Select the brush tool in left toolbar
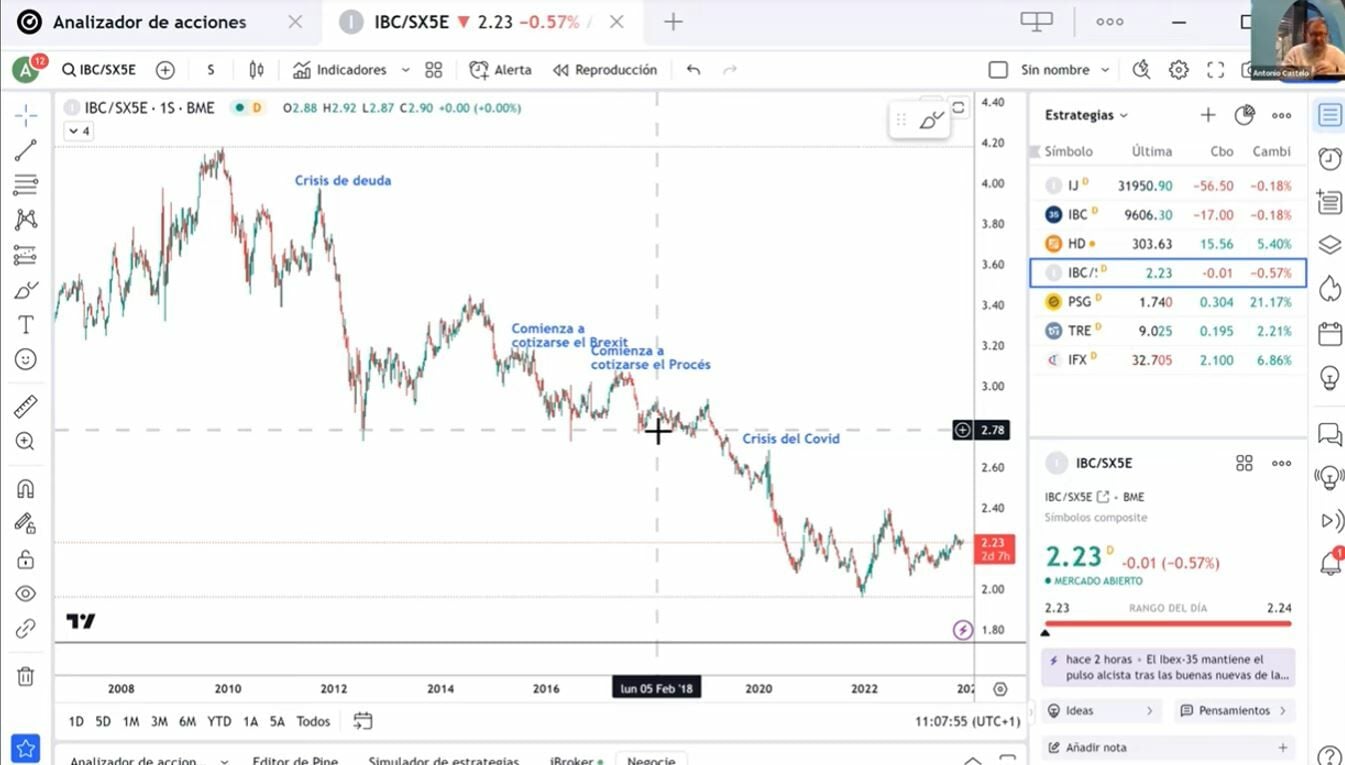Screen dimensions: 1345x765 pos(26,290)
